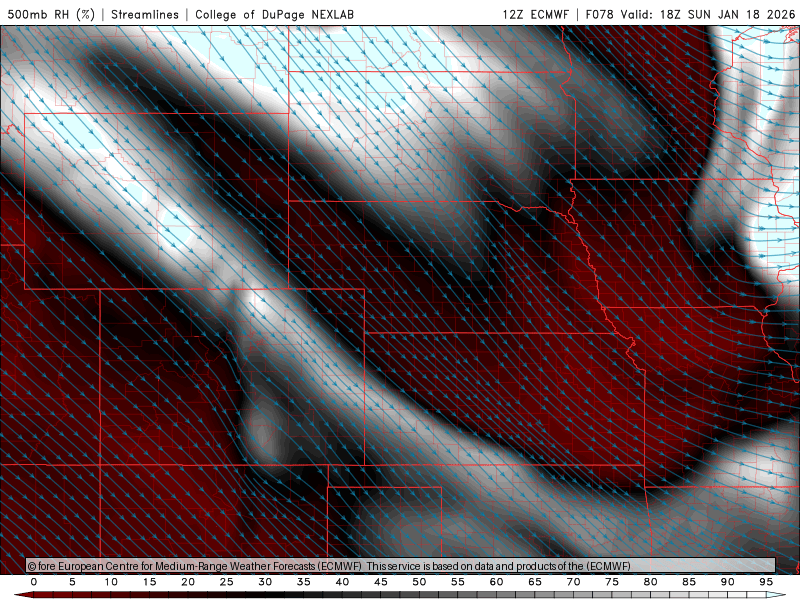
Task: Pick the "85" colorbar label
Action: (x=689, y=582)
